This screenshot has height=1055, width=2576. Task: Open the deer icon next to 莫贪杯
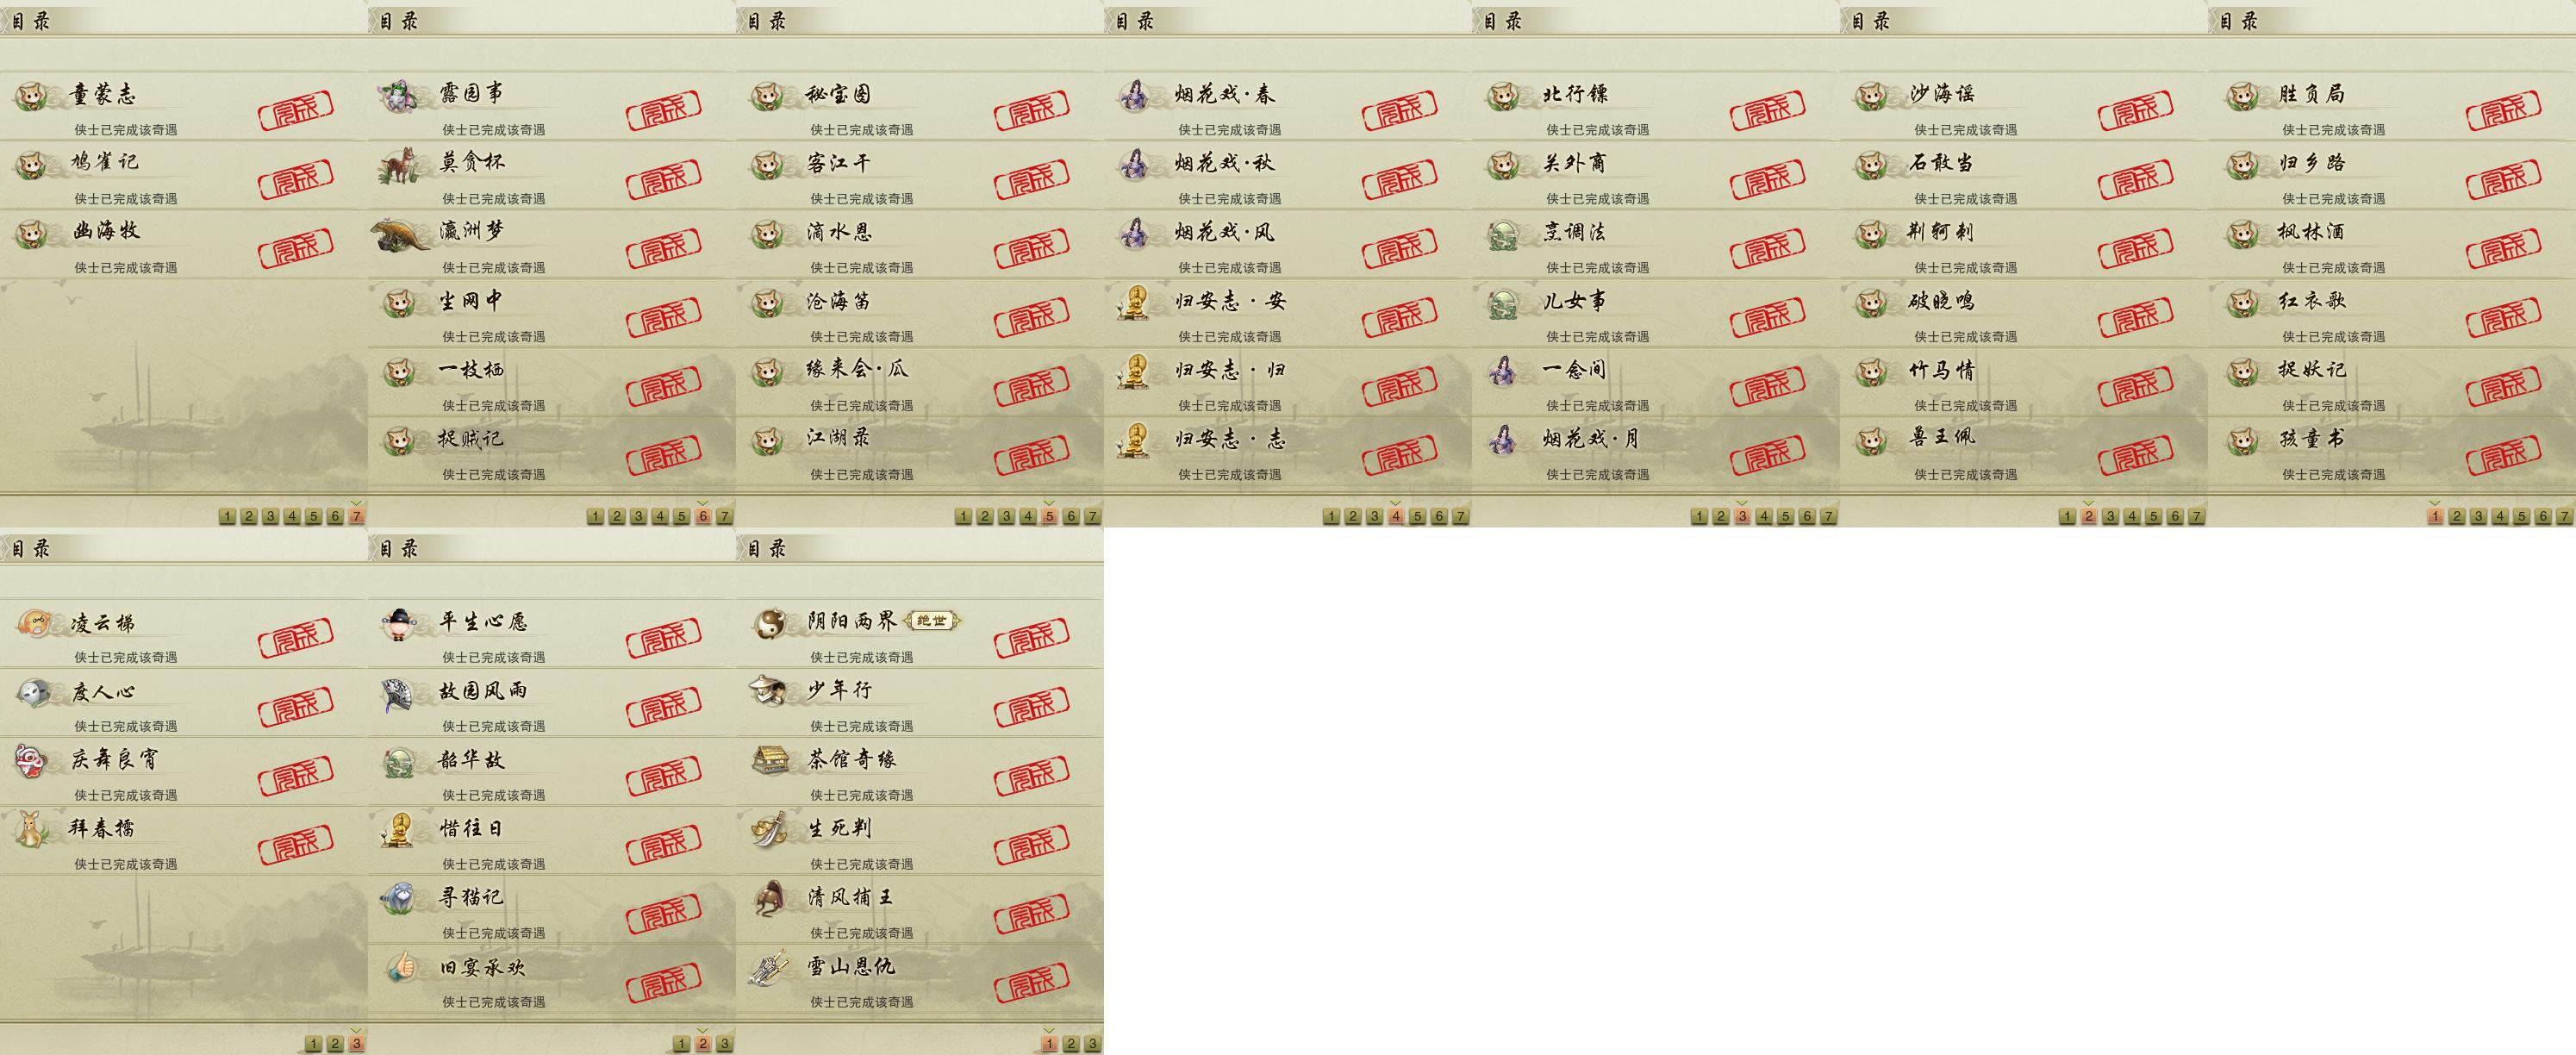coord(399,165)
